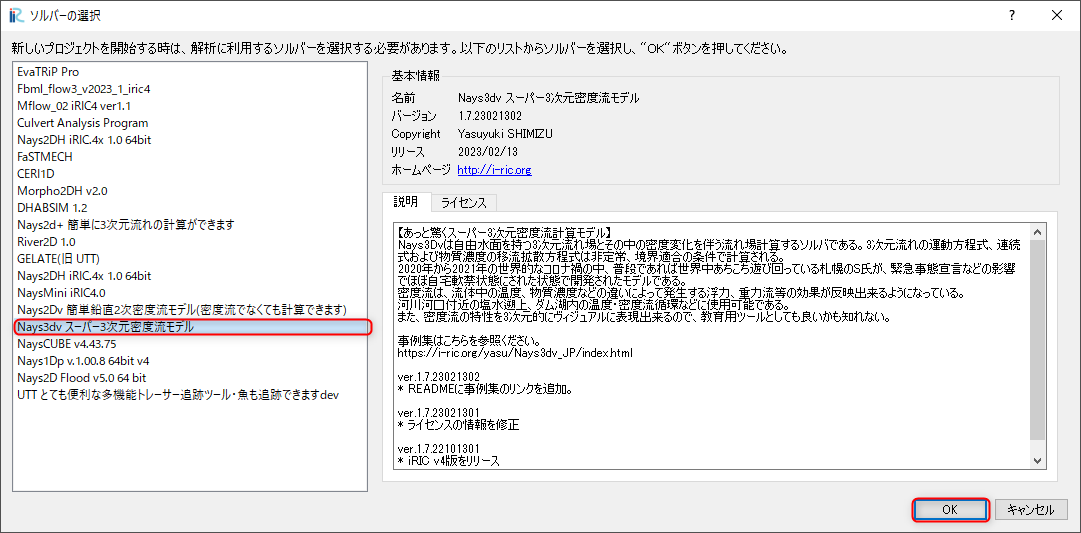Select Nays2d+ 簡単に3次元流れ solver
This screenshot has height=533, width=1081.
click(190, 225)
